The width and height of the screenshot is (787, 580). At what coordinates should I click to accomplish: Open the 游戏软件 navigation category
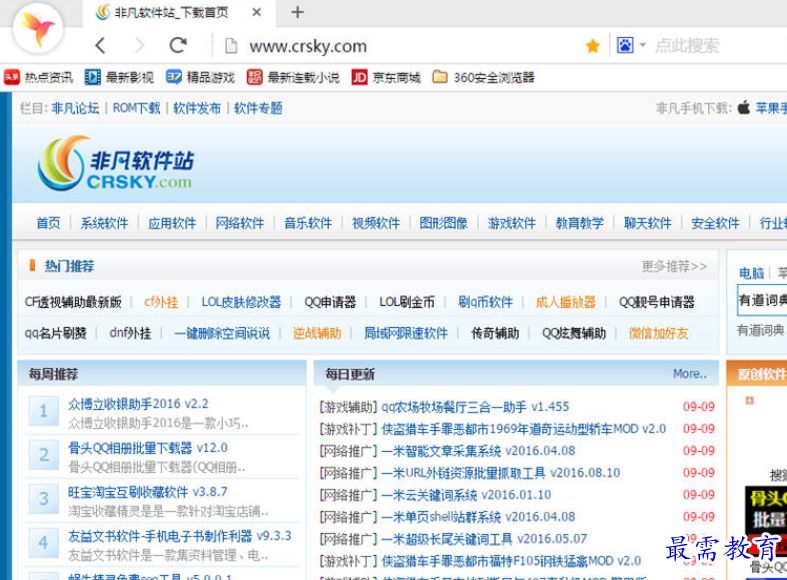511,223
